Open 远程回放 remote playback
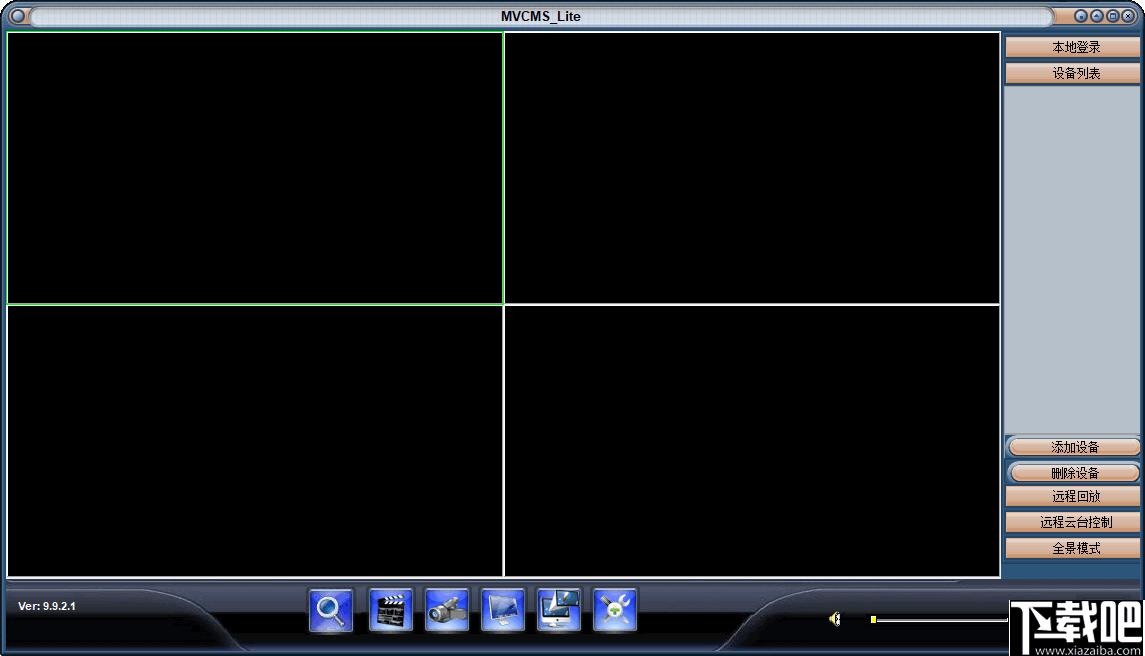The height and width of the screenshot is (656, 1145). point(1072,497)
